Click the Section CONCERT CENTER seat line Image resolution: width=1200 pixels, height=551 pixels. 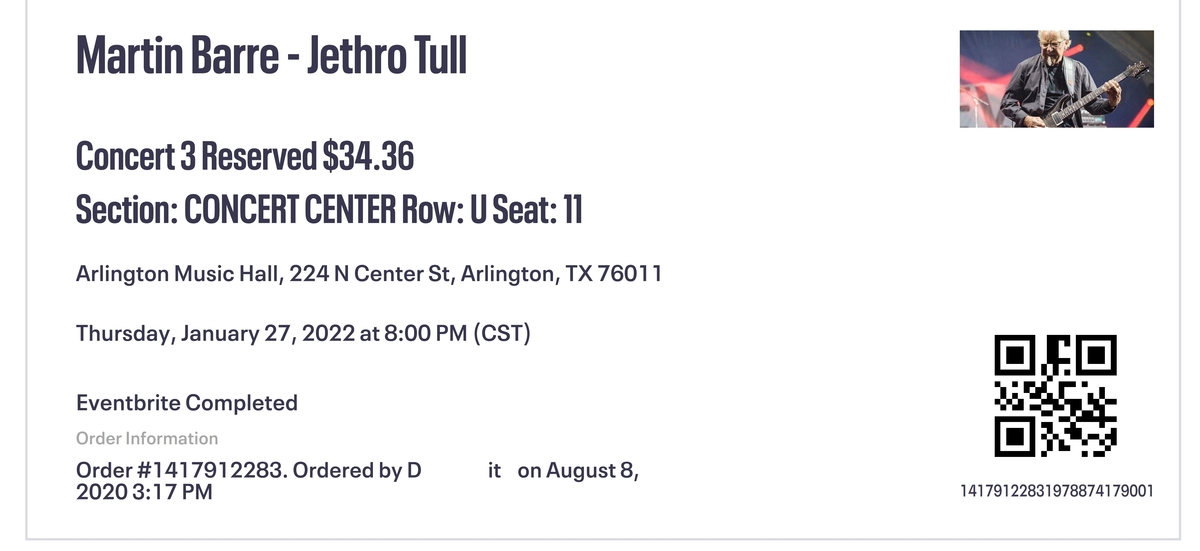click(x=329, y=210)
